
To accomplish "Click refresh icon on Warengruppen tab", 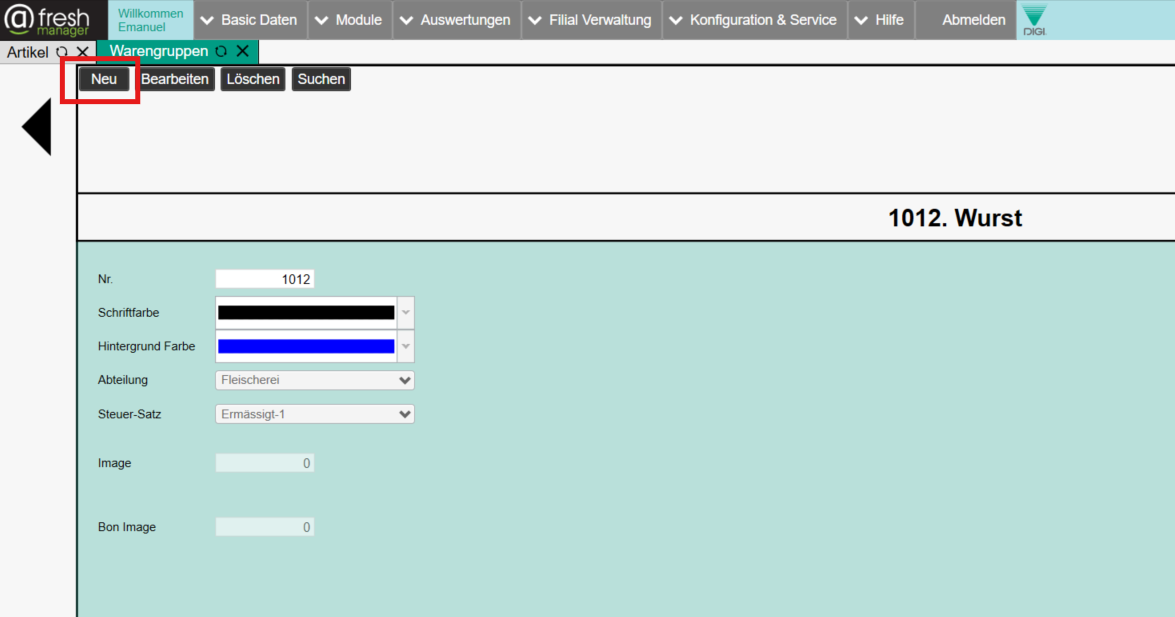I will pos(221,52).
